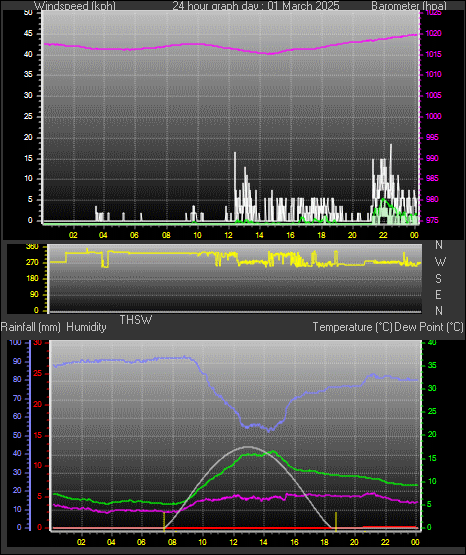466x555 pixels.
Task: Click the E compass direction label
Action: (438, 294)
